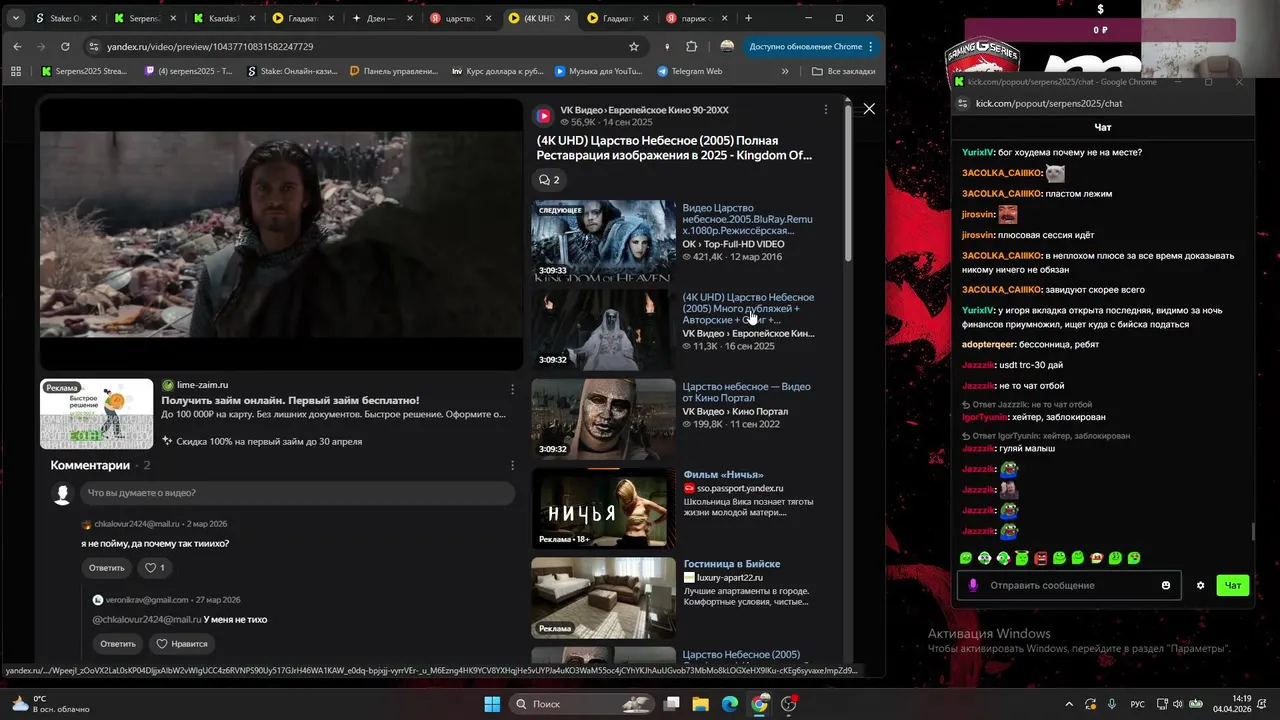Click the microphone icon in system tray
1280x720 pixels.
click(x=1112, y=704)
